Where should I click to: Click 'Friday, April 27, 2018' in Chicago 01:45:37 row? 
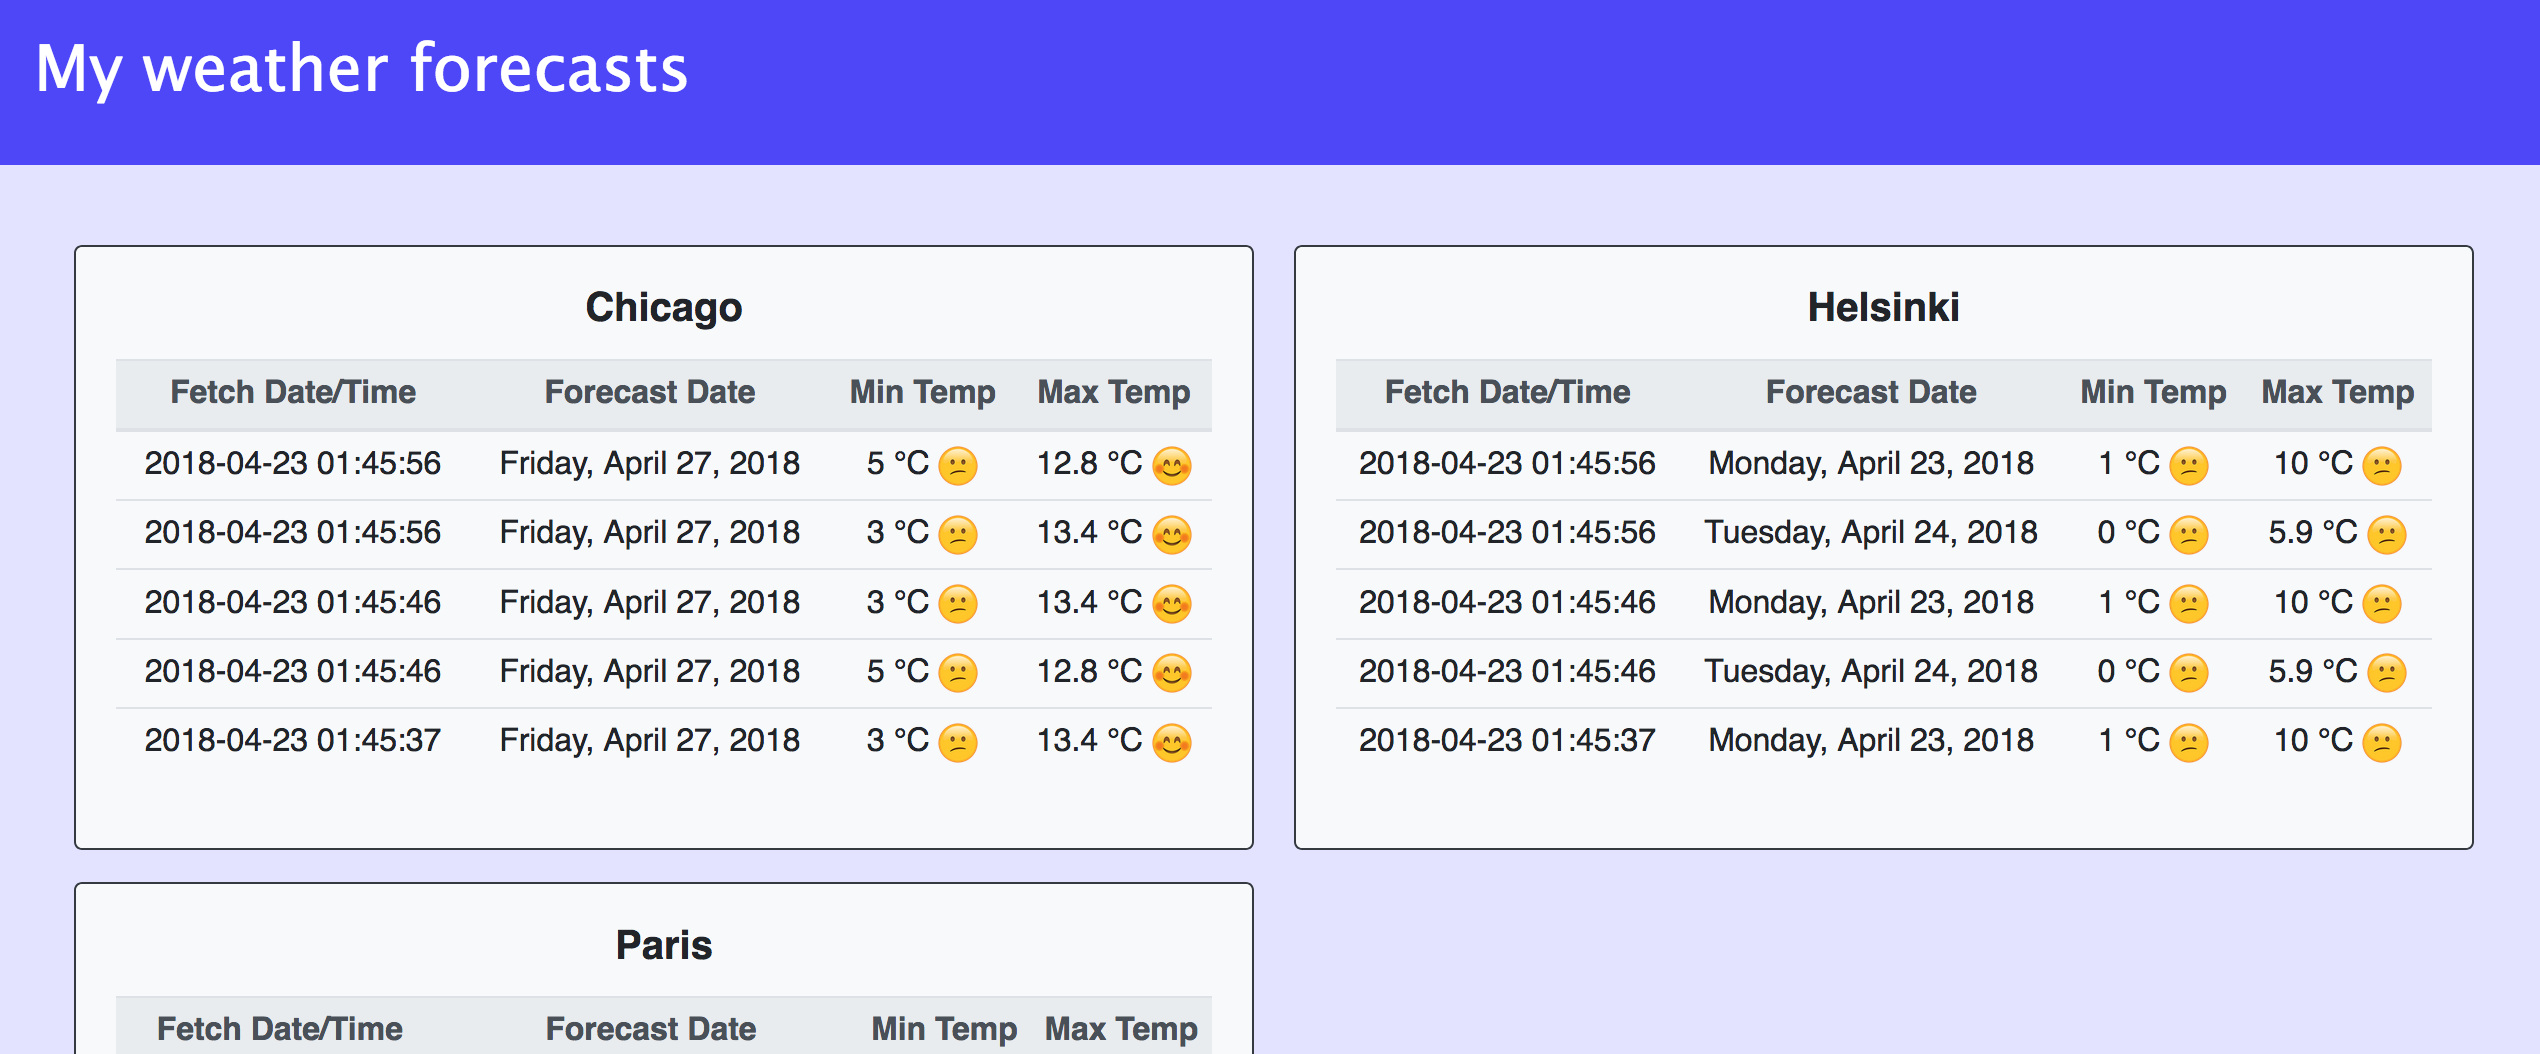pos(650,741)
